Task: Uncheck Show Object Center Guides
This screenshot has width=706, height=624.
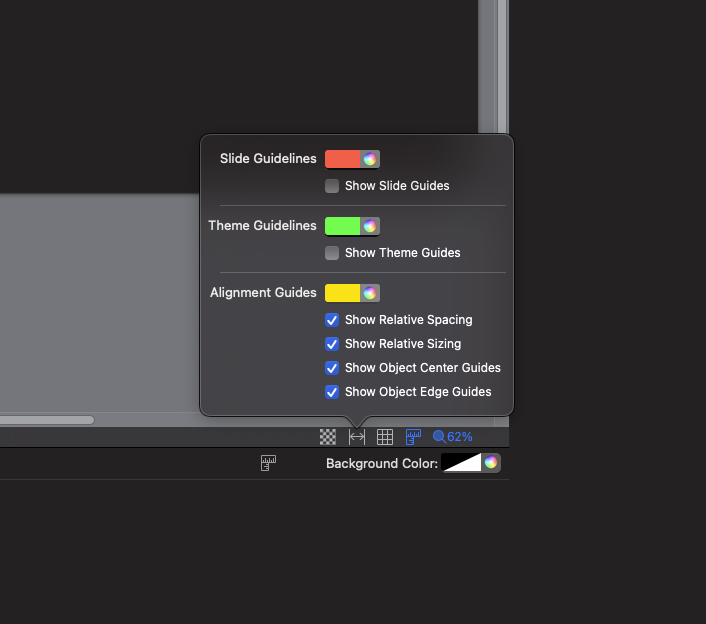Action: [332, 368]
